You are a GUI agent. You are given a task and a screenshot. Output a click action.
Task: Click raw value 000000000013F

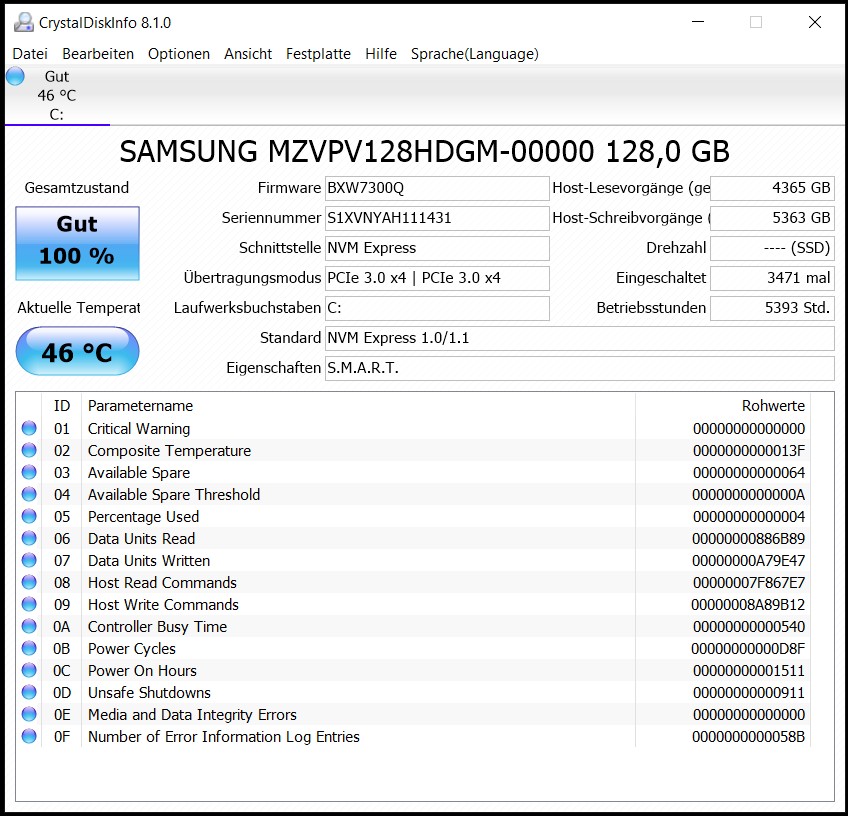click(x=749, y=451)
